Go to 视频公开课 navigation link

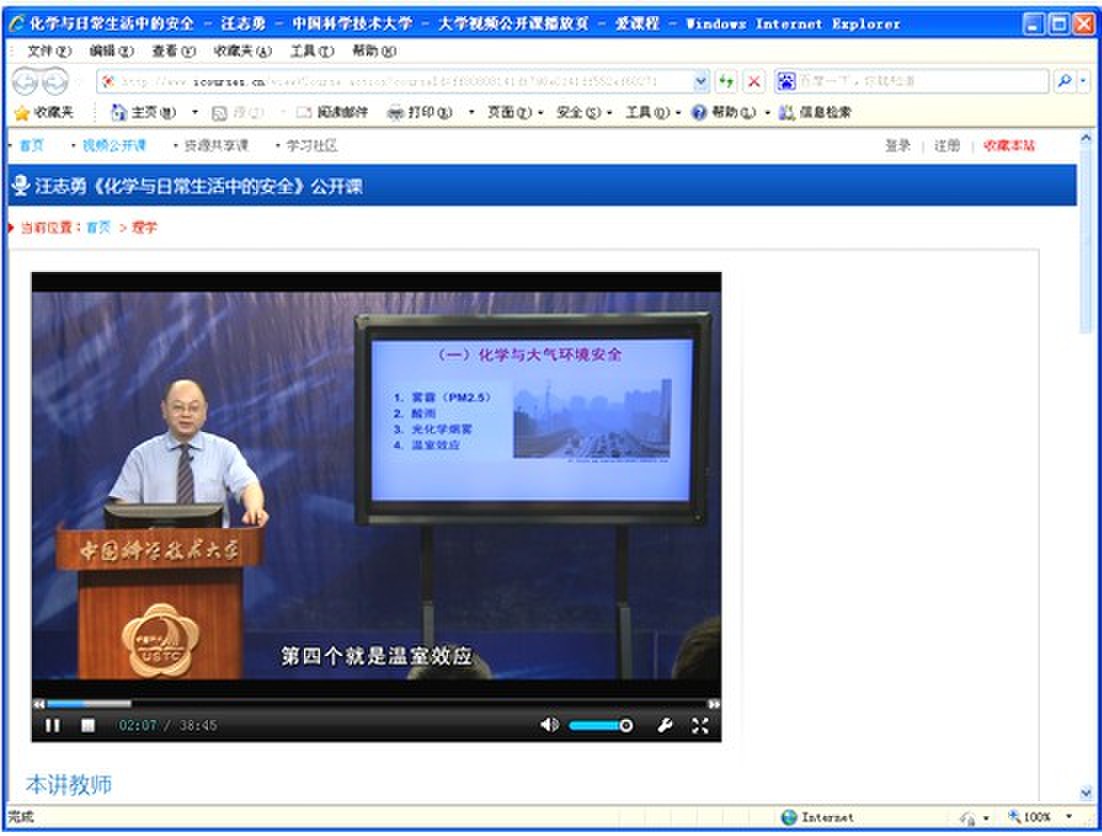click(114, 145)
